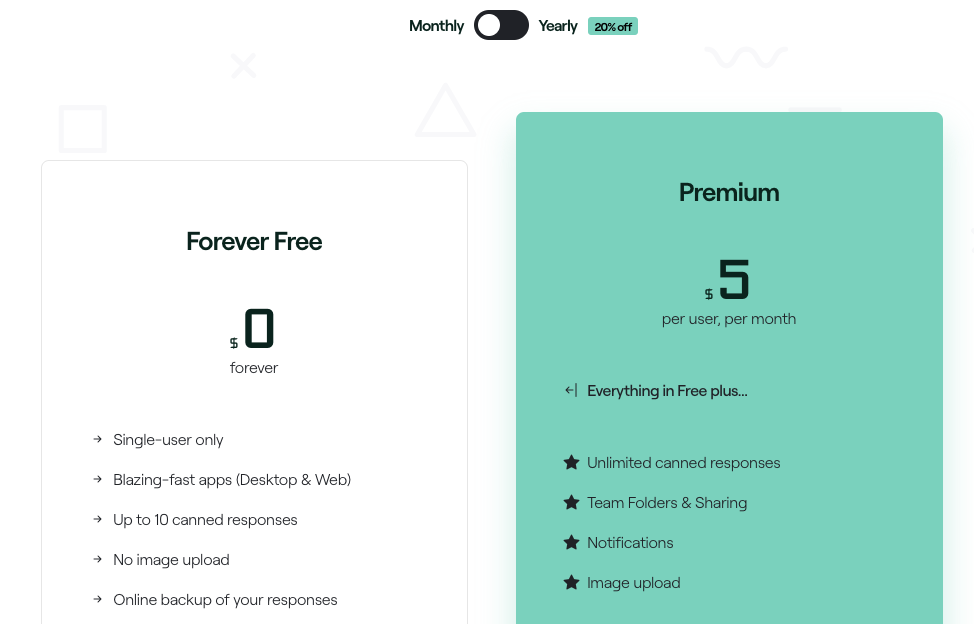
Task: Click the arrow icon next to No image upload
Action: click(97, 560)
